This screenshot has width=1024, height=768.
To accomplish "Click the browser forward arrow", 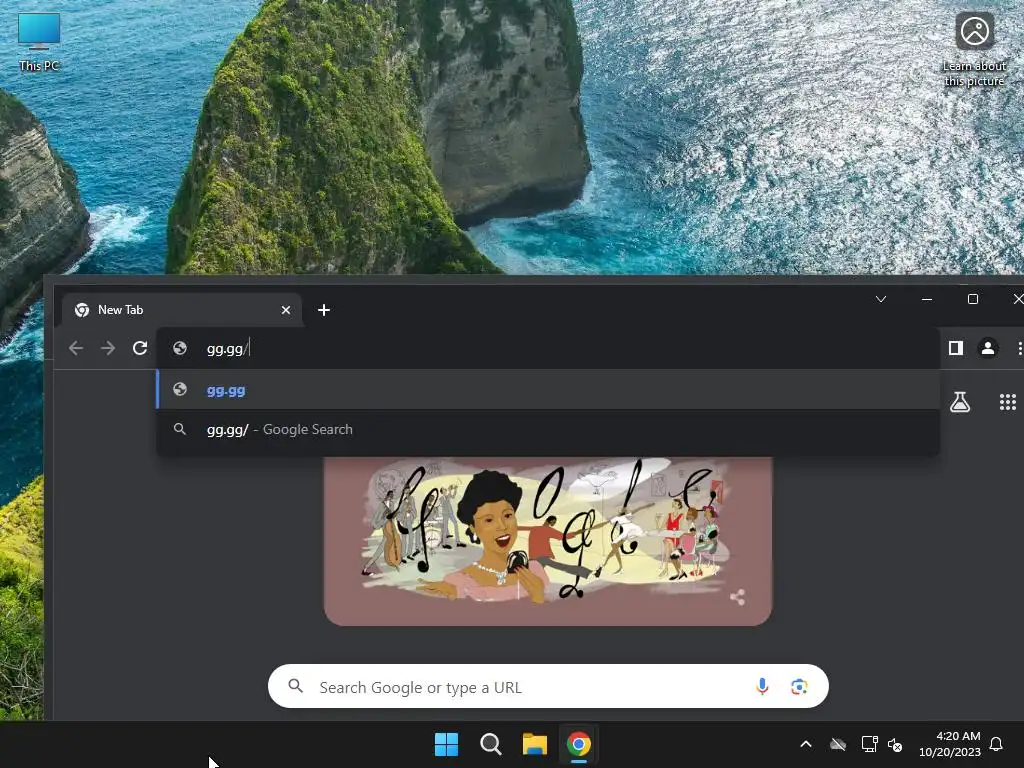I will (x=108, y=348).
